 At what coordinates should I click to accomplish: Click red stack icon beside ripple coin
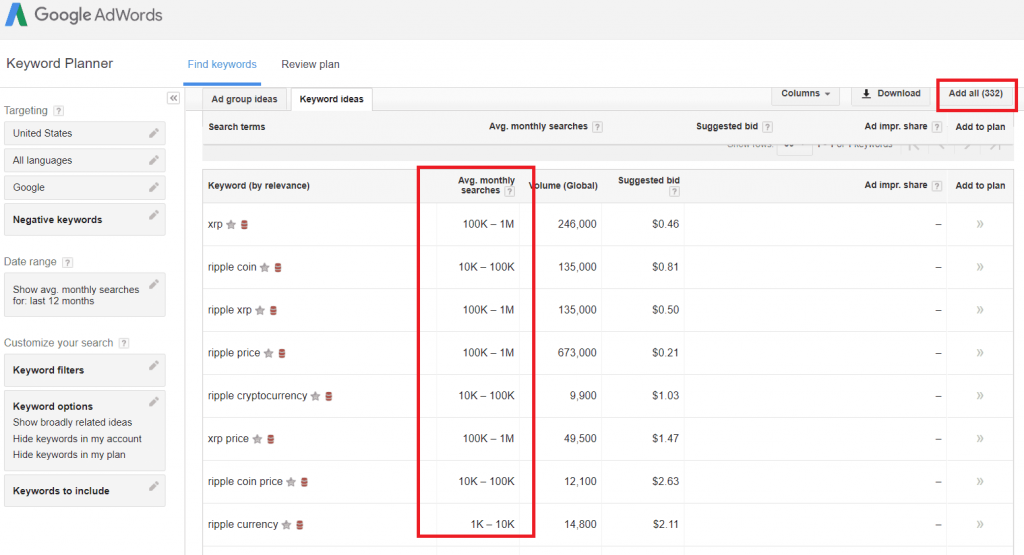[x=278, y=268]
